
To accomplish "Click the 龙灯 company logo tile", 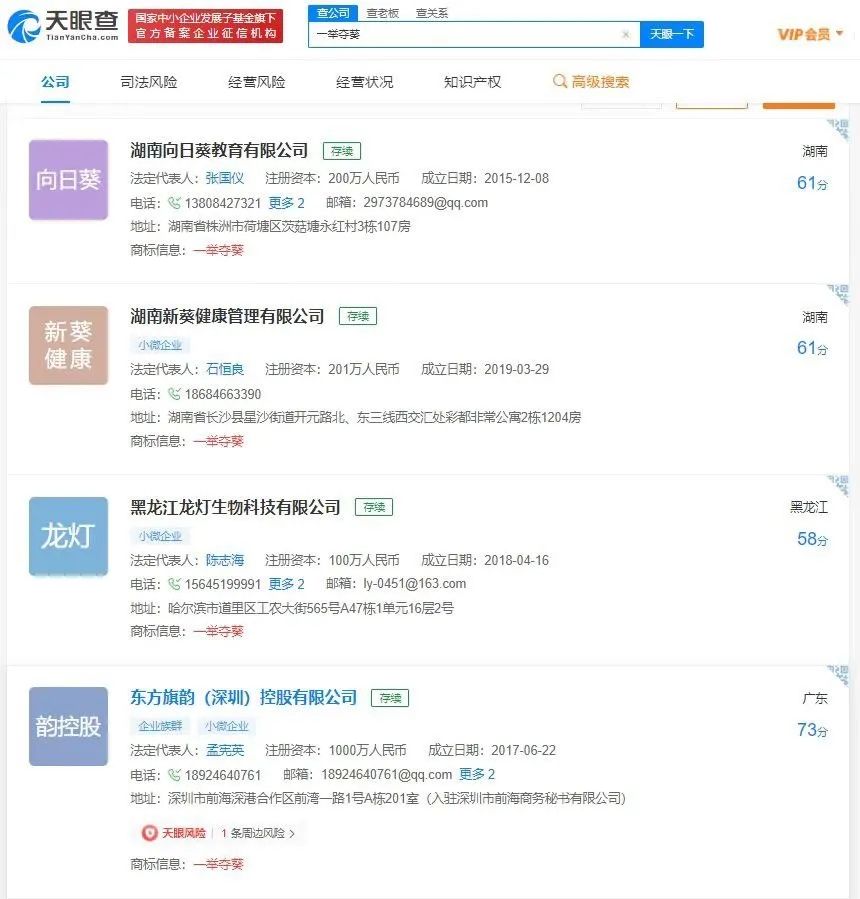I will point(68,536).
